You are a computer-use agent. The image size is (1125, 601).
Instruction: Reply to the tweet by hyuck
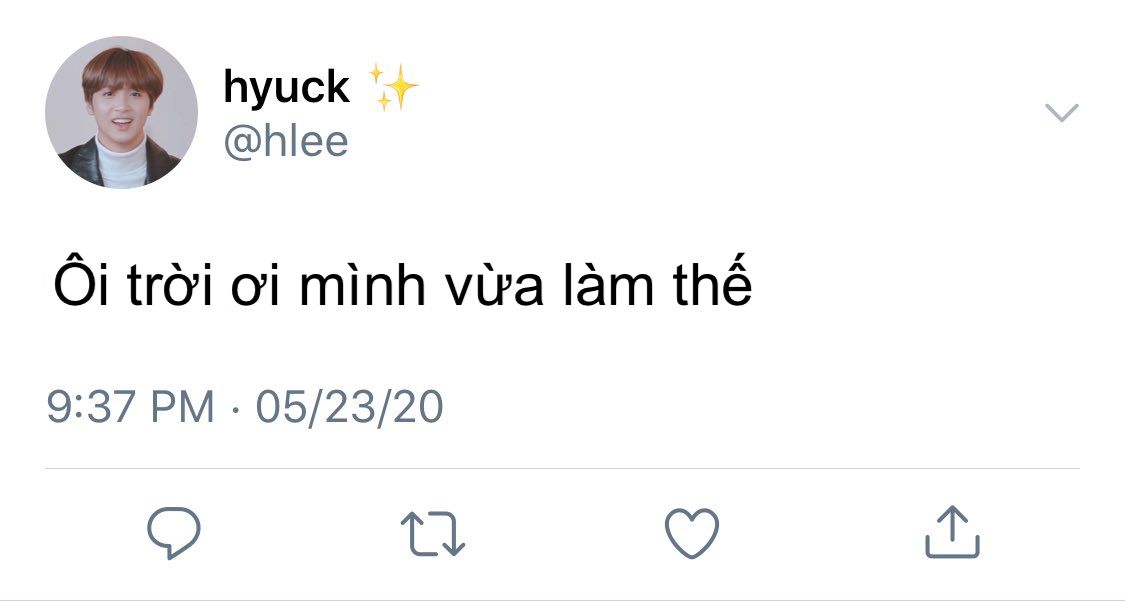coord(174,532)
